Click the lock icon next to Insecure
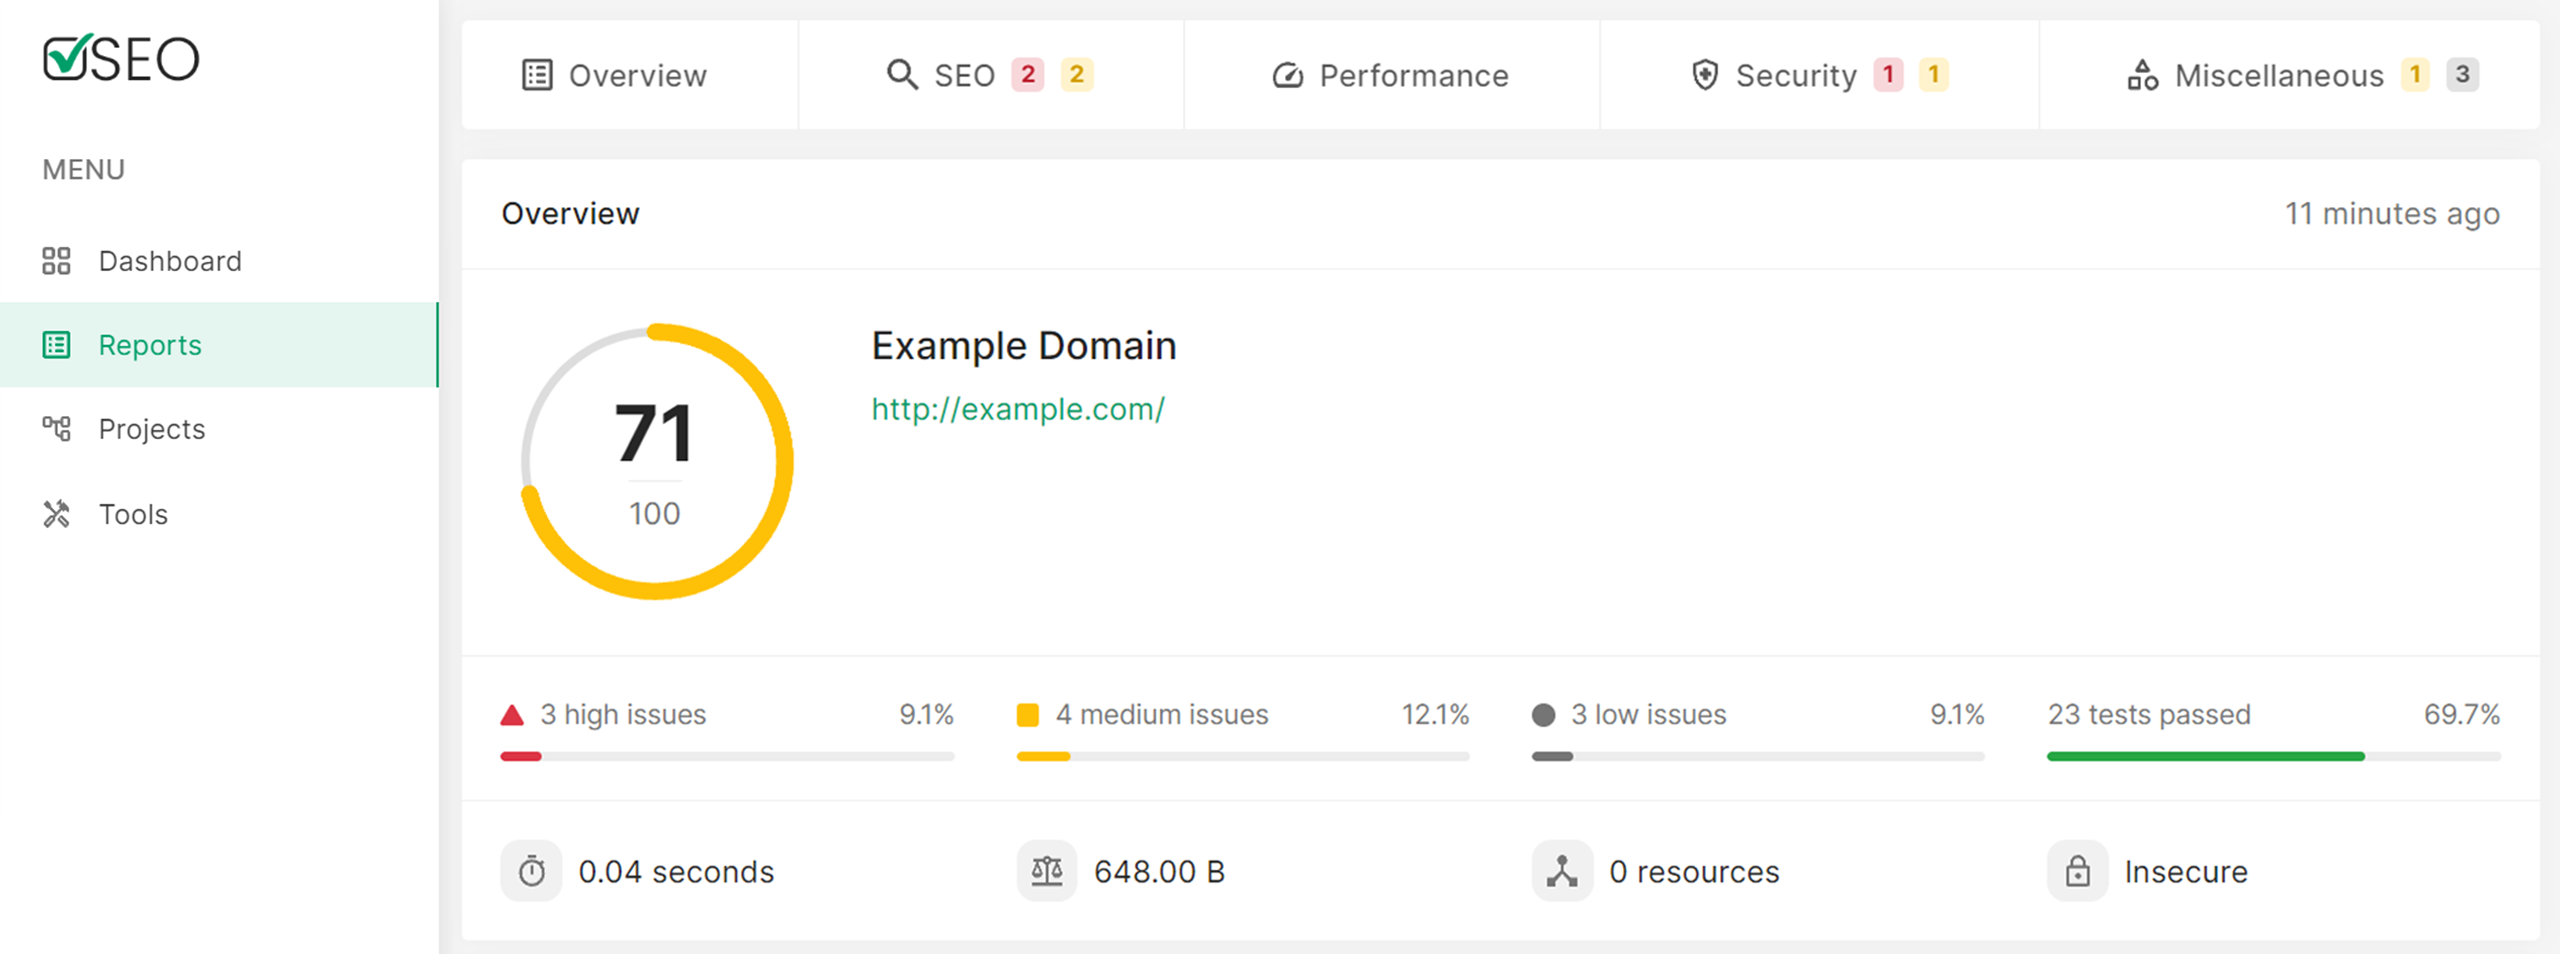The height and width of the screenshot is (954, 2560). [2079, 871]
